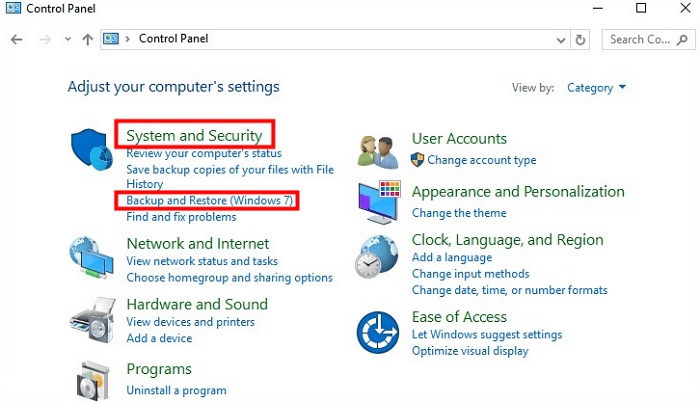Expand recent locations arrow near Back

click(68, 39)
